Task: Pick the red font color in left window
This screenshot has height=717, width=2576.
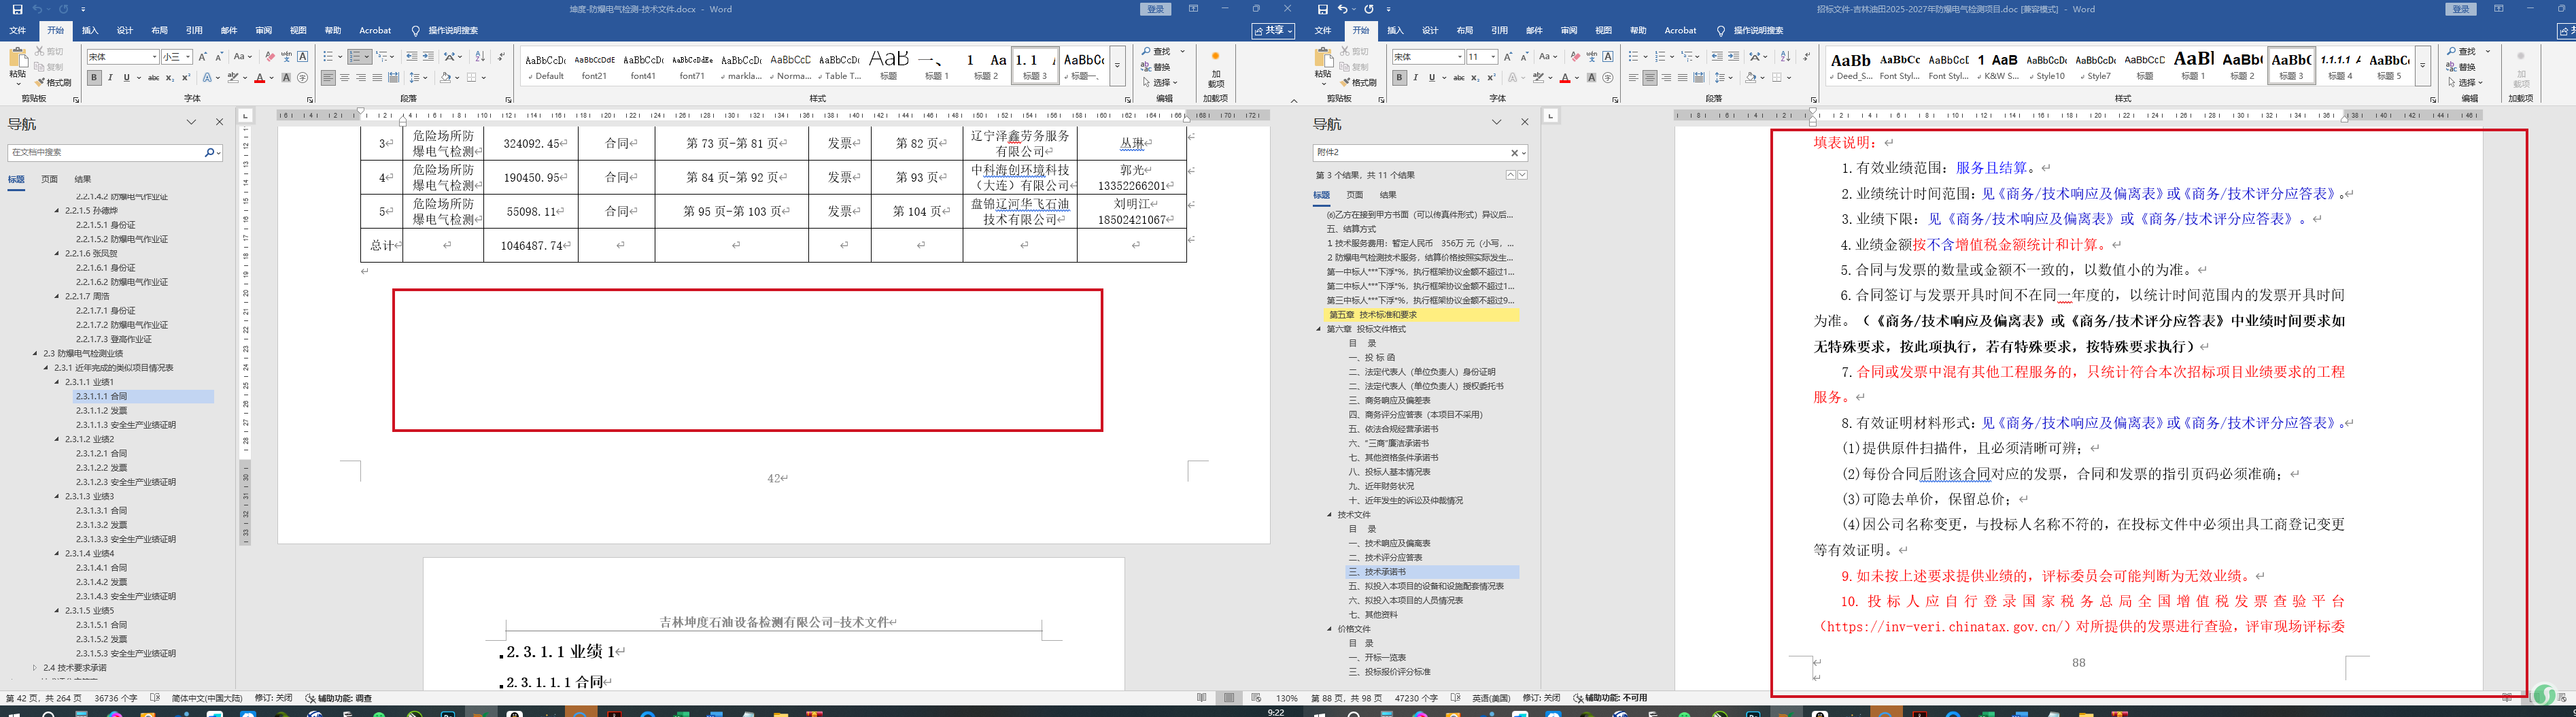Action: click(x=259, y=77)
